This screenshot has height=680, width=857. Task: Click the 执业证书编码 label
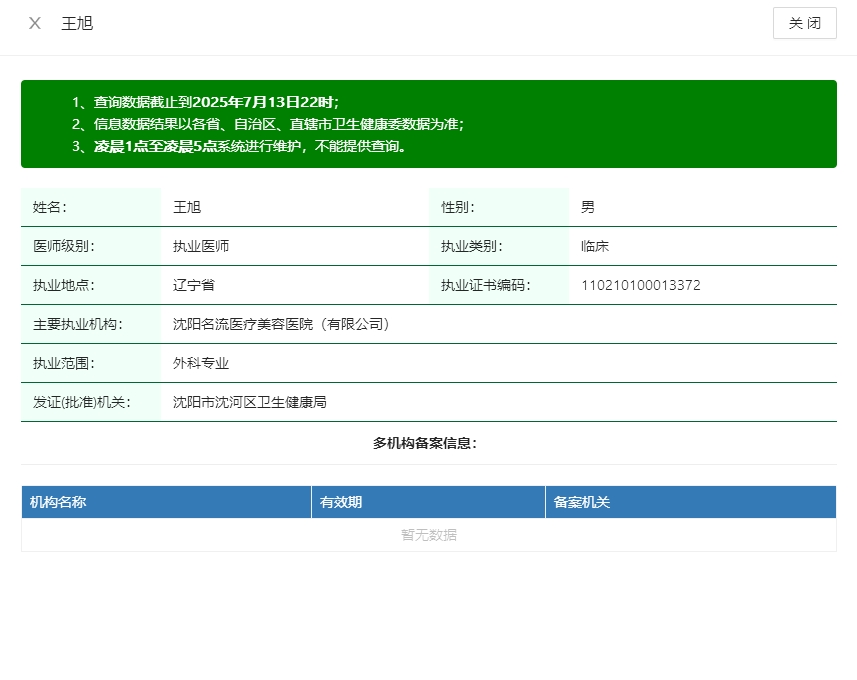coord(486,285)
